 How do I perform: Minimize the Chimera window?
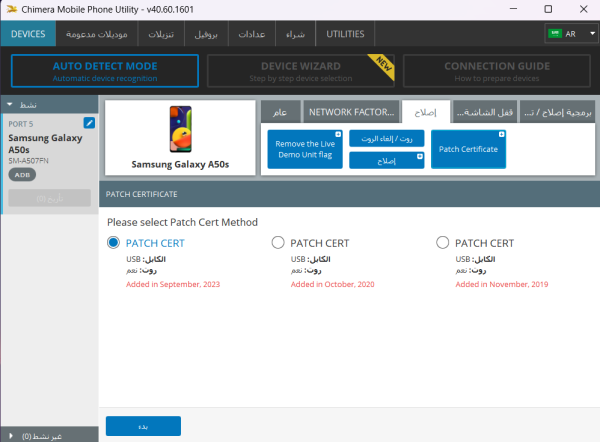point(513,9)
